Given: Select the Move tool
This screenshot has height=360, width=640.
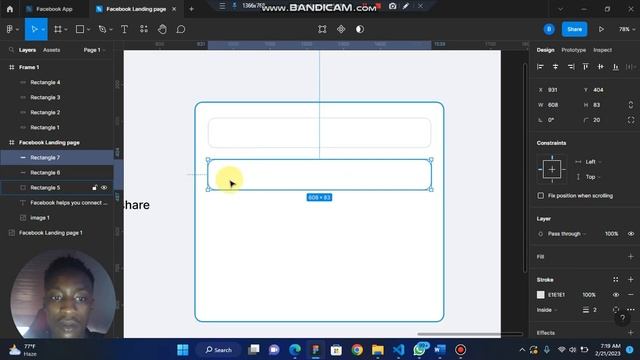Looking at the screenshot, I should pos(34,29).
